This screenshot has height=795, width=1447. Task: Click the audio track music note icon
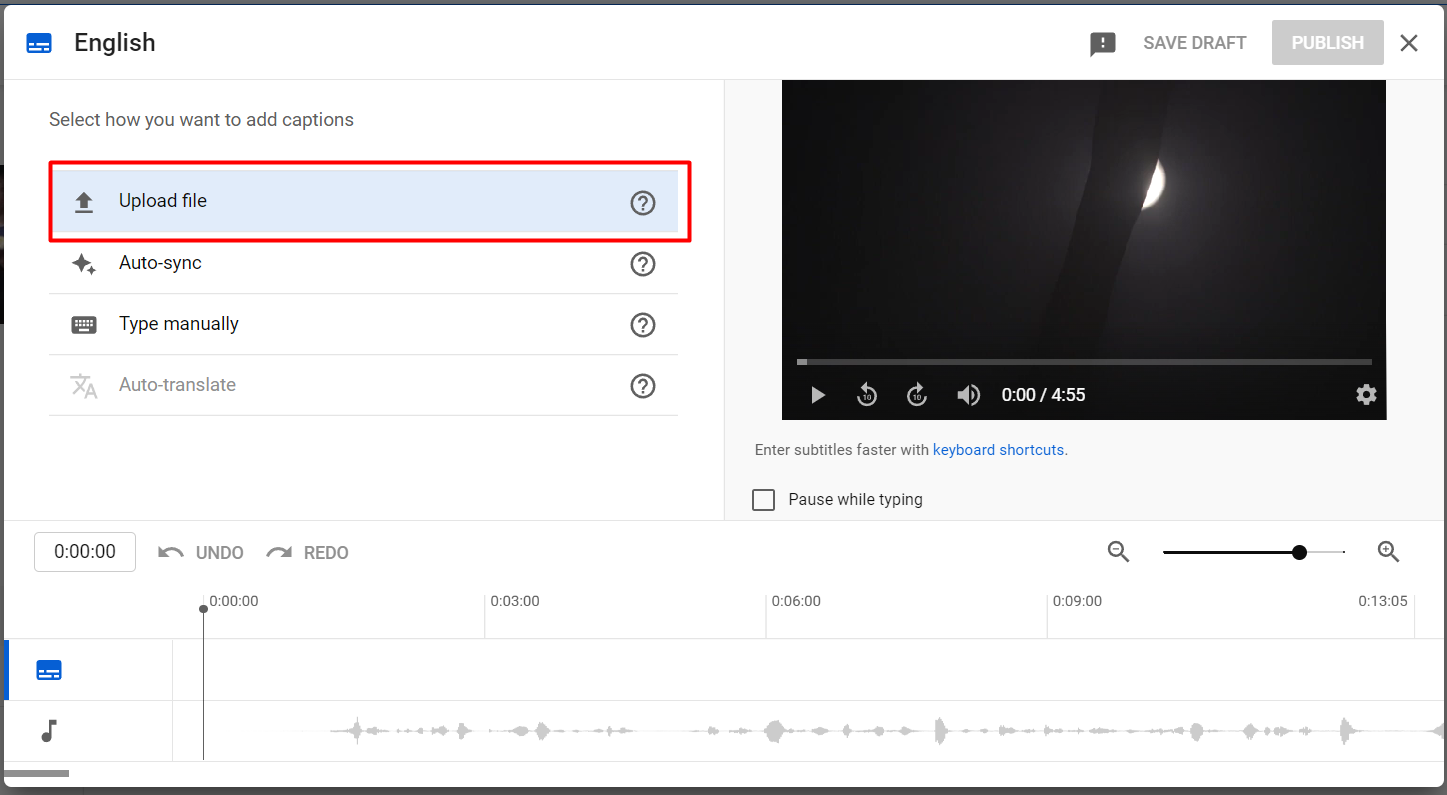(49, 731)
